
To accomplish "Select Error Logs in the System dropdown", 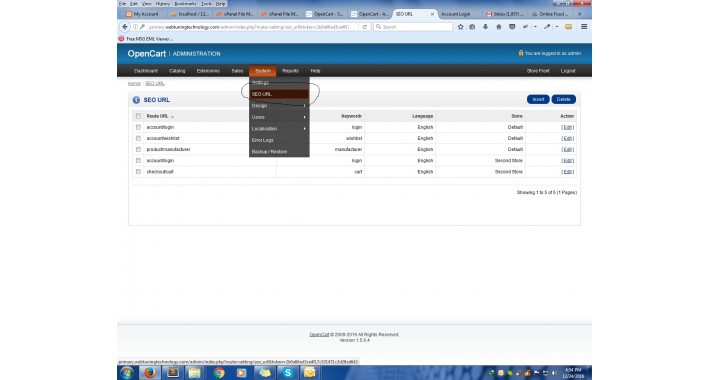I will coord(279,140).
